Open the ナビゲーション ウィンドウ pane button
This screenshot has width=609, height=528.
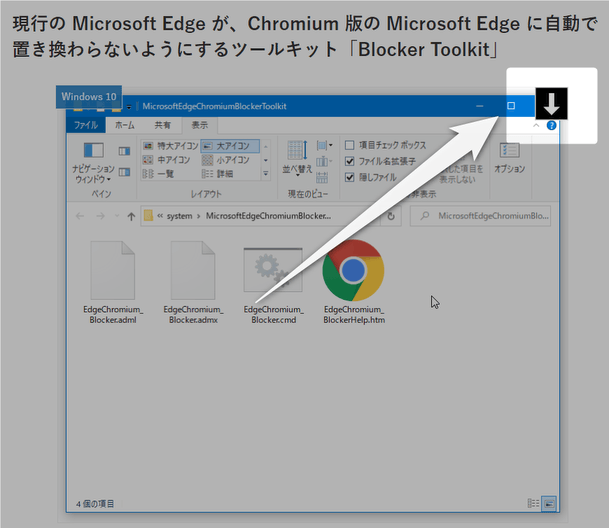93,162
